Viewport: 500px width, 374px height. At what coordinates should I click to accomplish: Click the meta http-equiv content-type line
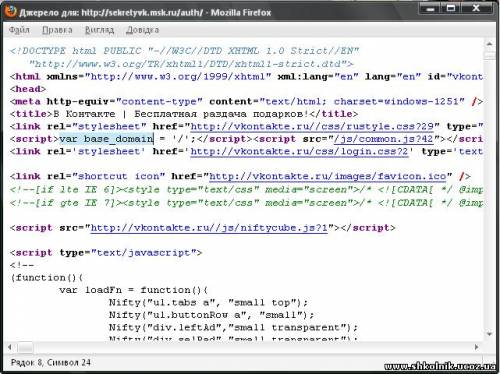(x=246, y=102)
